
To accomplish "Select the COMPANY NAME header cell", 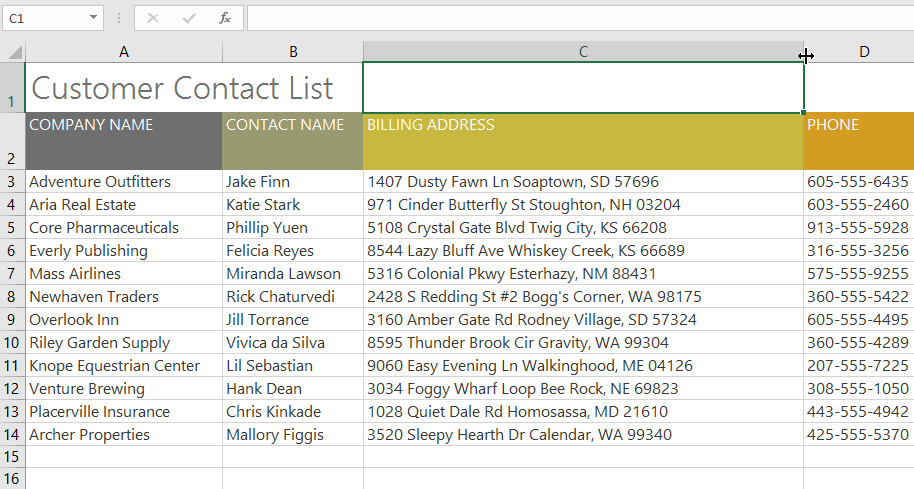I will click(124, 140).
